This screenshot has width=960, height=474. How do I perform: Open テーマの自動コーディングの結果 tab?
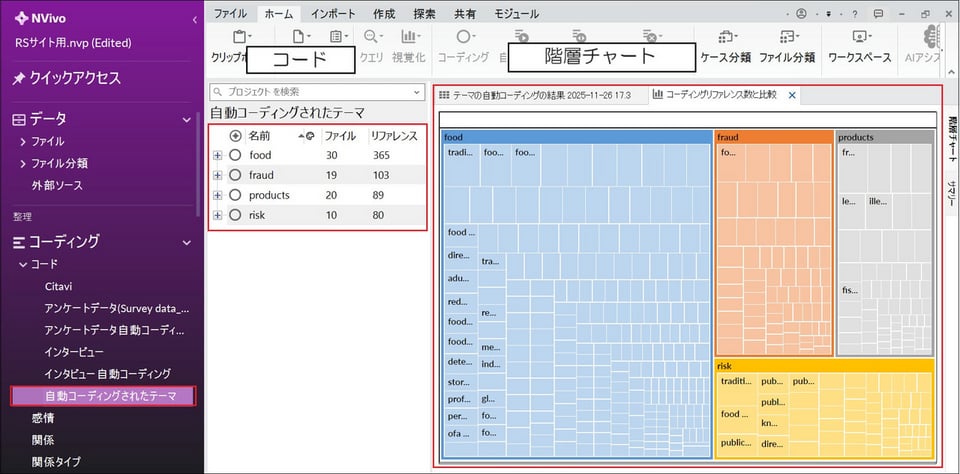tap(541, 95)
